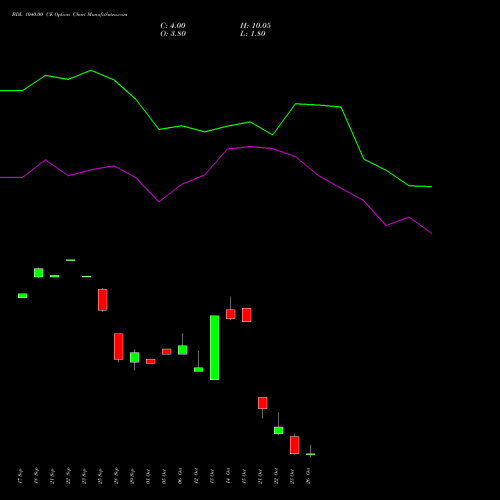Click the last small candlestick above 26 Oct
500x500 pixels.
click(x=311, y=454)
